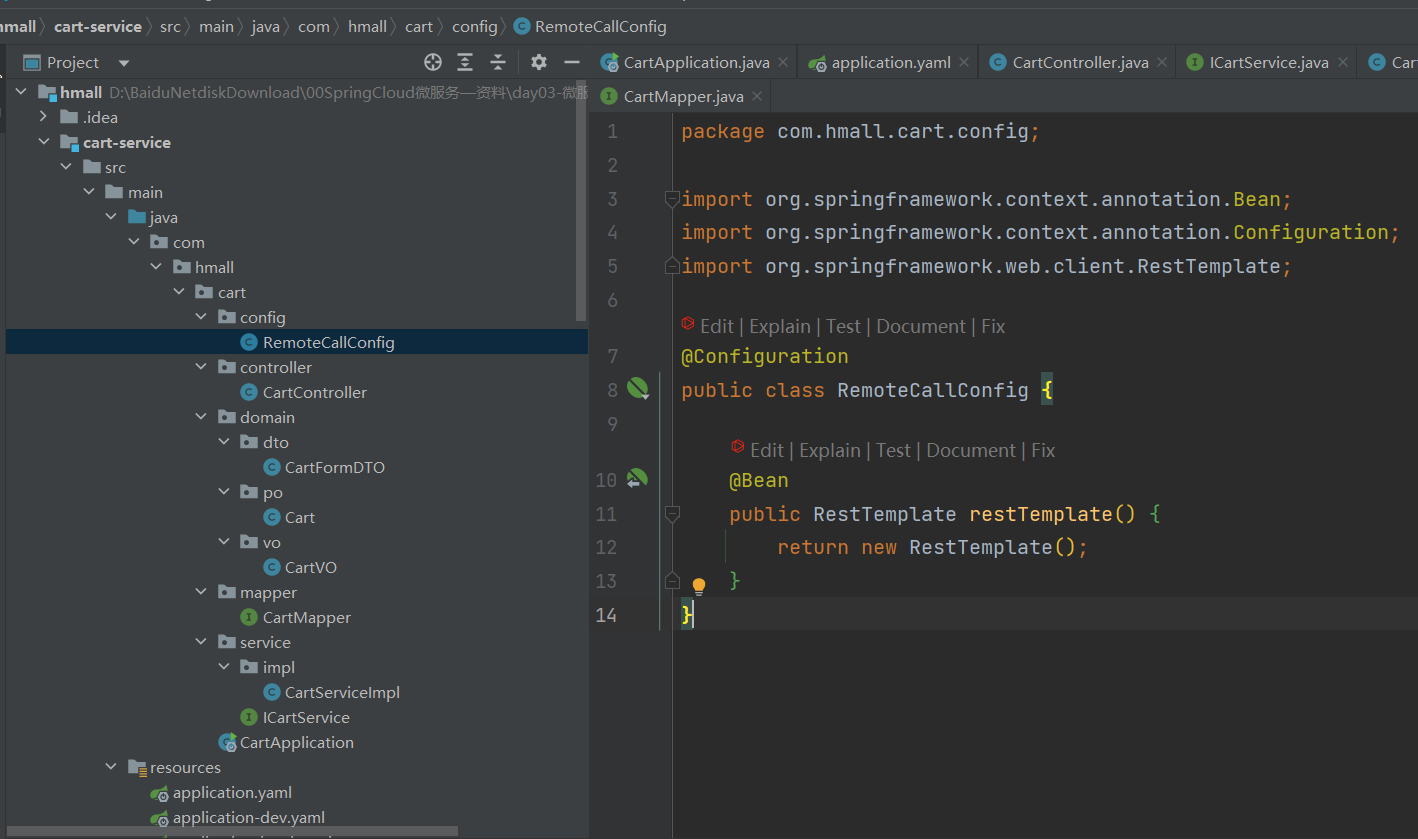This screenshot has height=839, width=1418.
Task: Click the bean navigation gutter icon on line 10
Action: (x=637, y=480)
